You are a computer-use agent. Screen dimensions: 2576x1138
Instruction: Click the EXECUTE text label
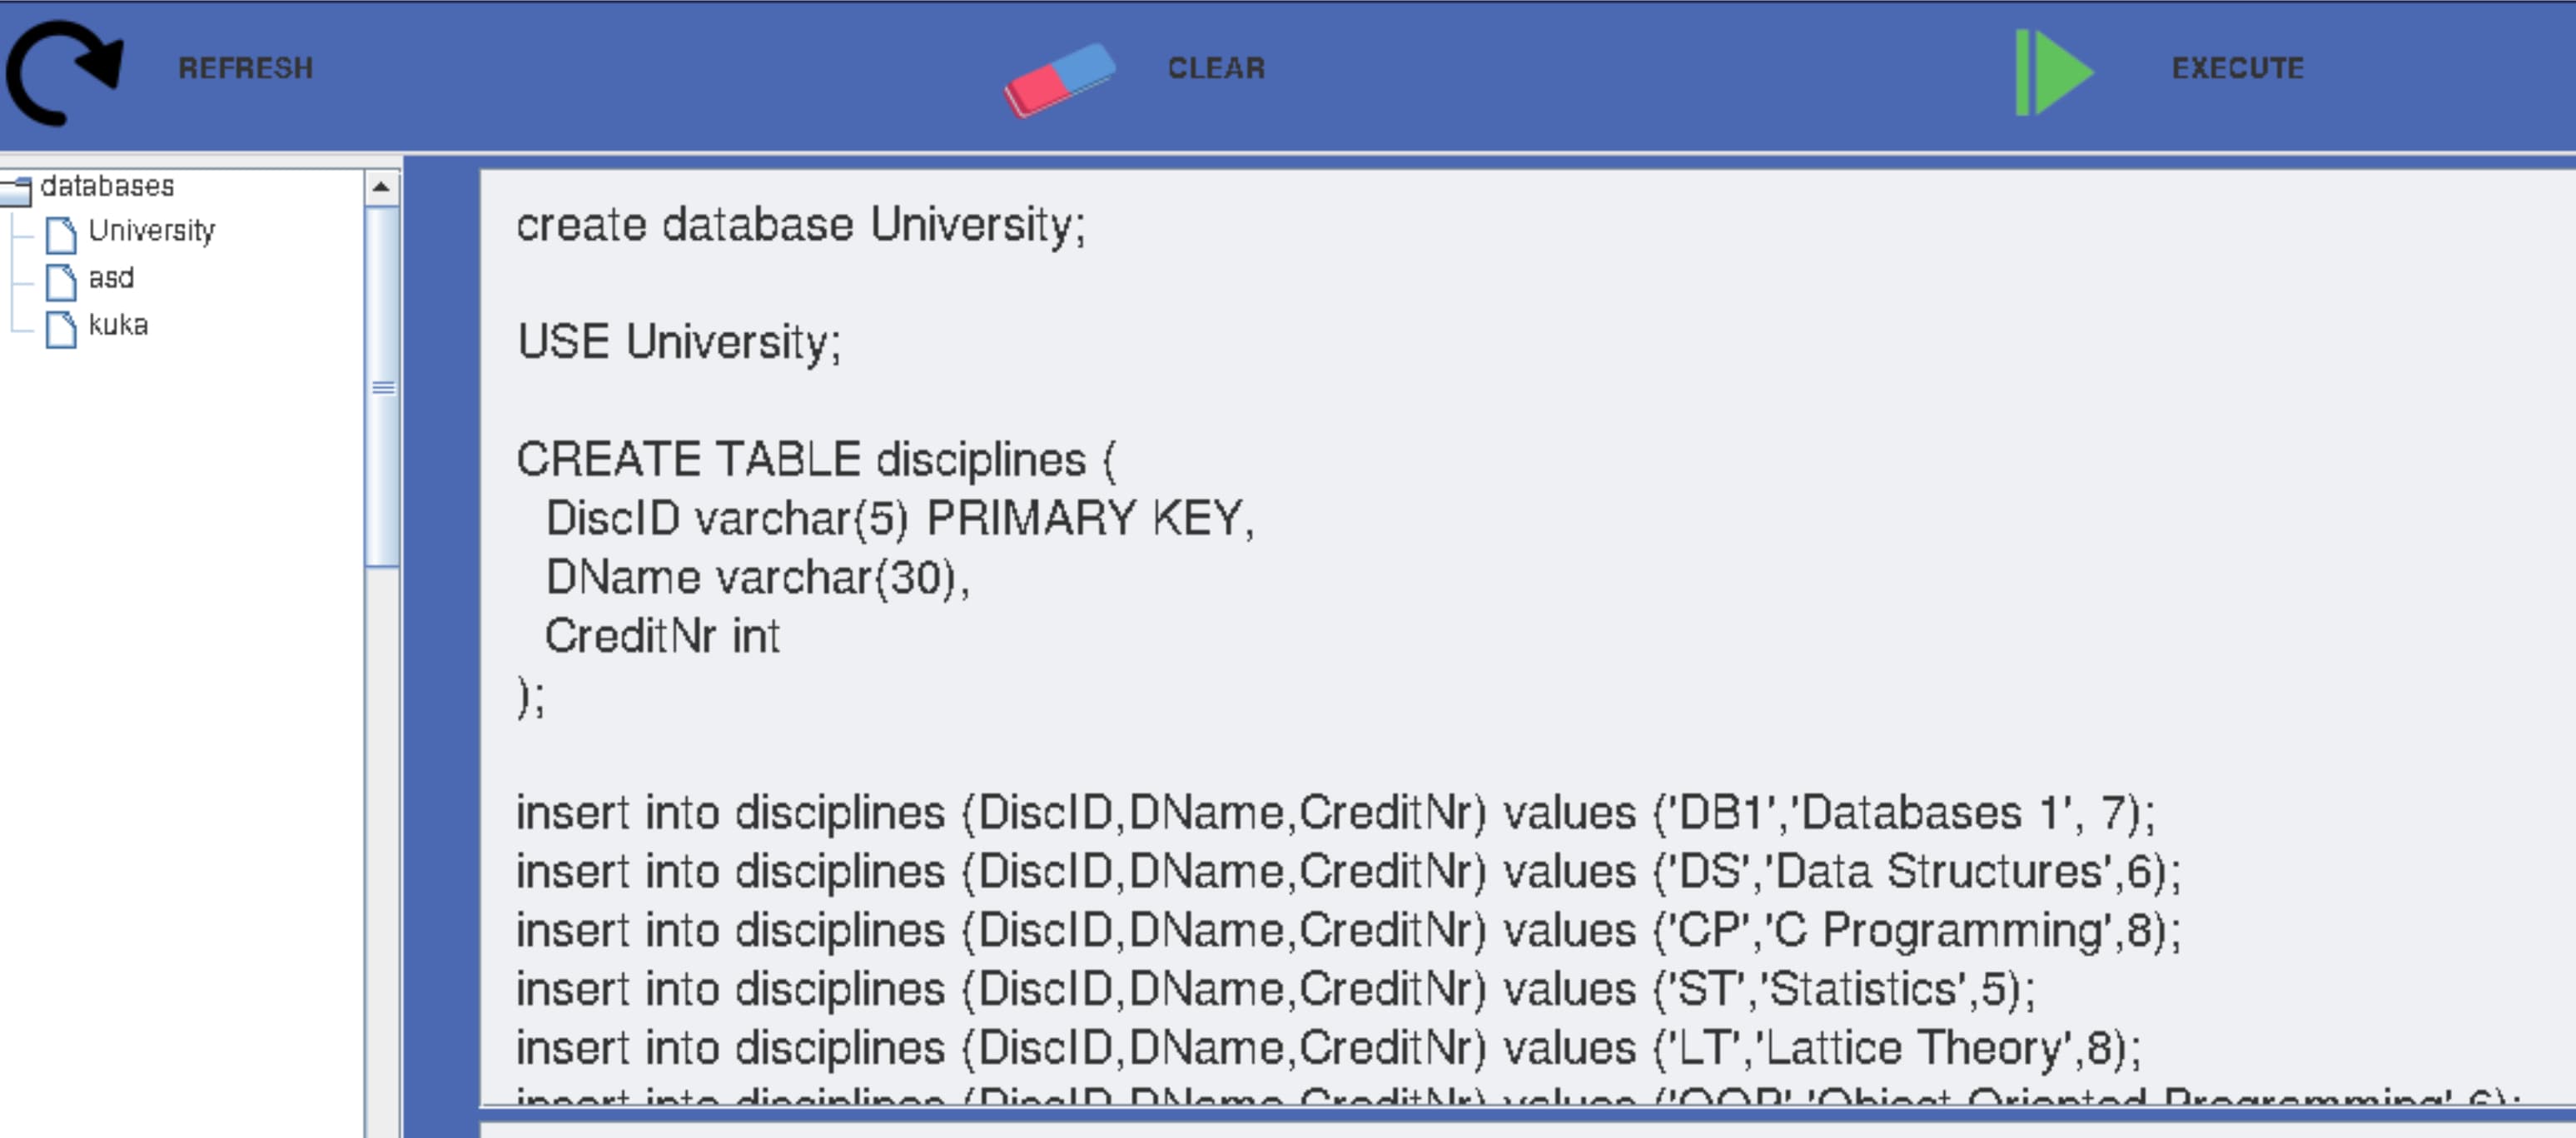(2238, 68)
